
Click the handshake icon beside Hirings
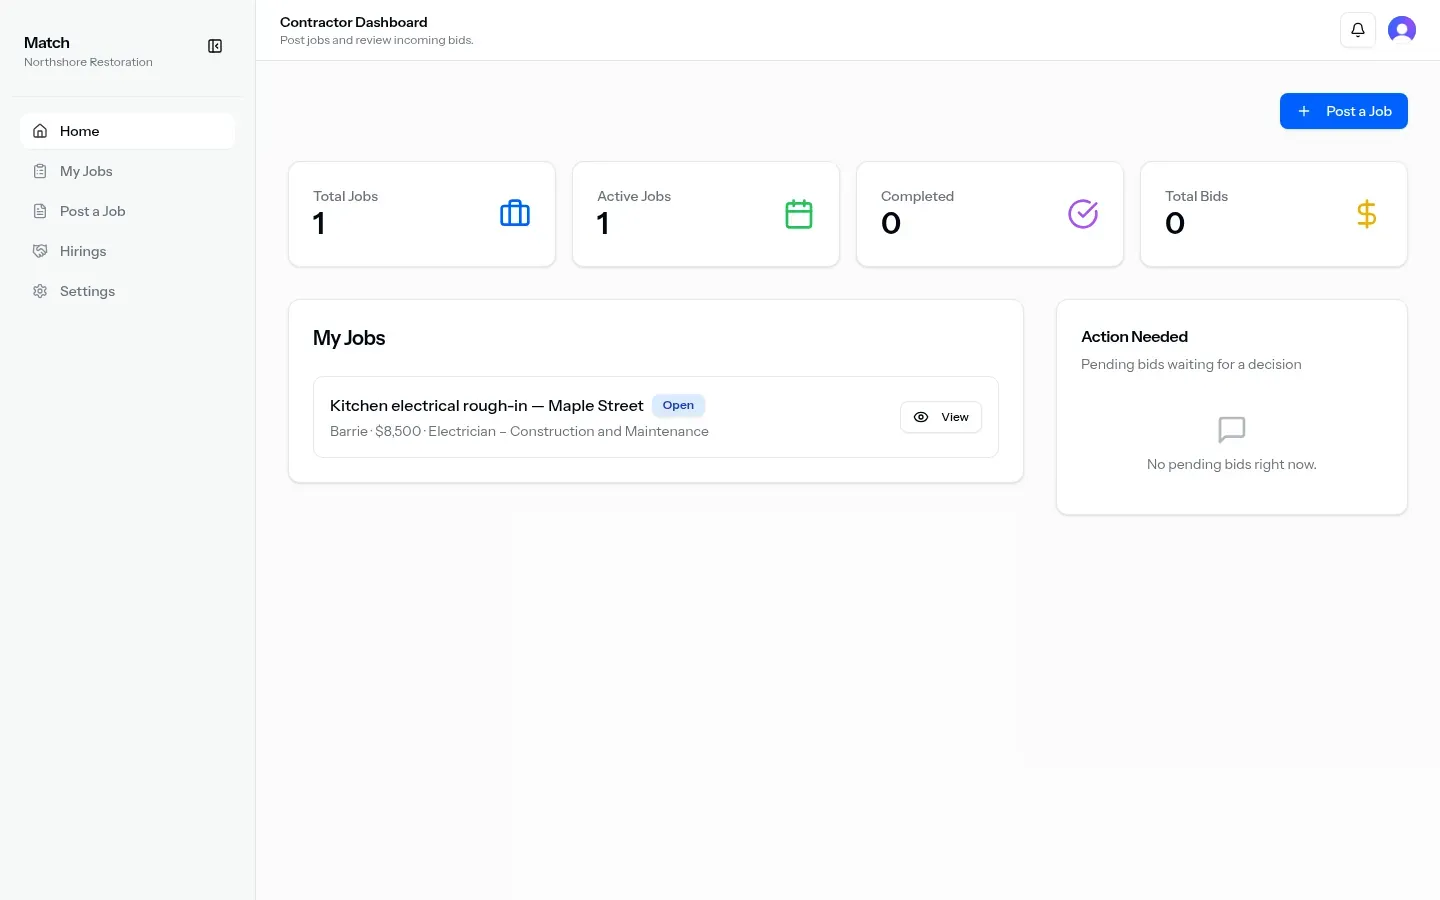click(x=40, y=251)
